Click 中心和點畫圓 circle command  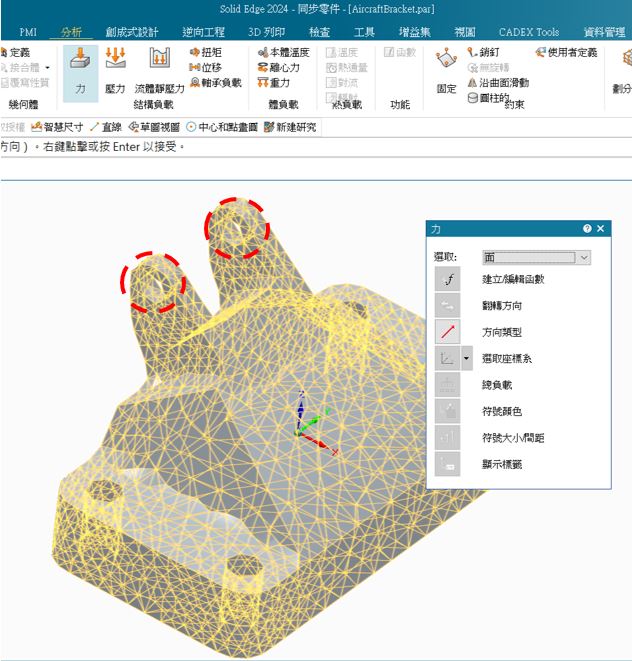[x=222, y=127]
